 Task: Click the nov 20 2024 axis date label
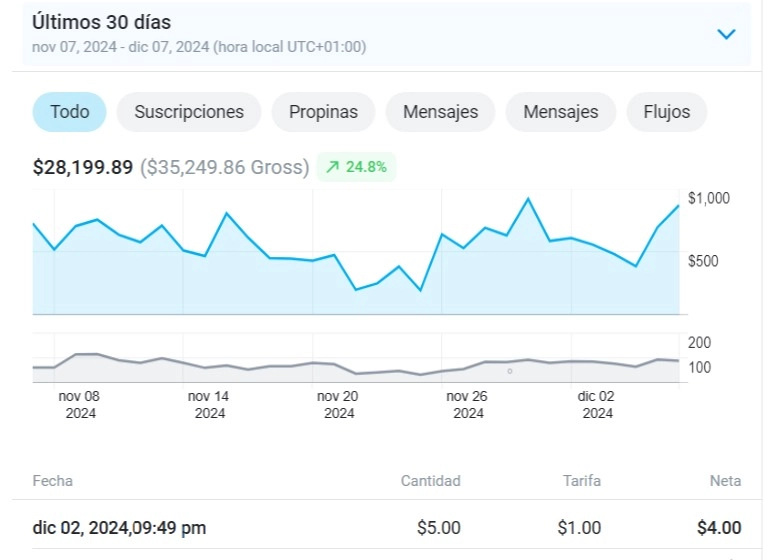click(338, 404)
